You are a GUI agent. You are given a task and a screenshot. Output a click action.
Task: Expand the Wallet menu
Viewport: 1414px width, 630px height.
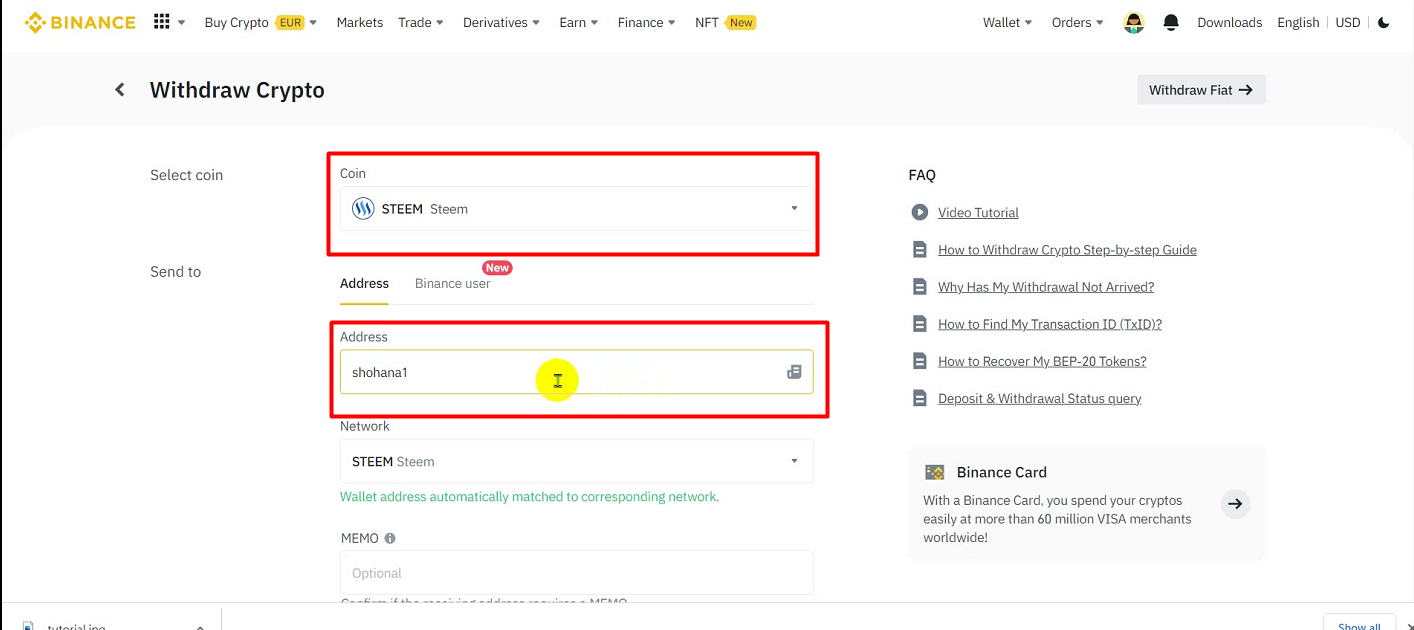pos(1008,22)
